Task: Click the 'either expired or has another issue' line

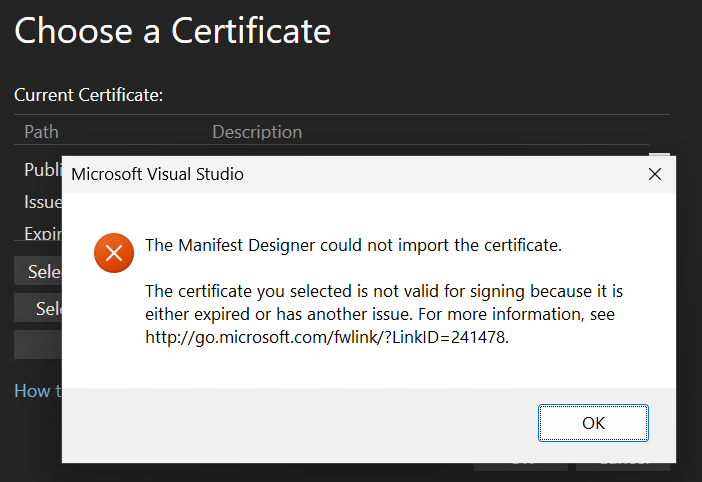Action: [380, 314]
